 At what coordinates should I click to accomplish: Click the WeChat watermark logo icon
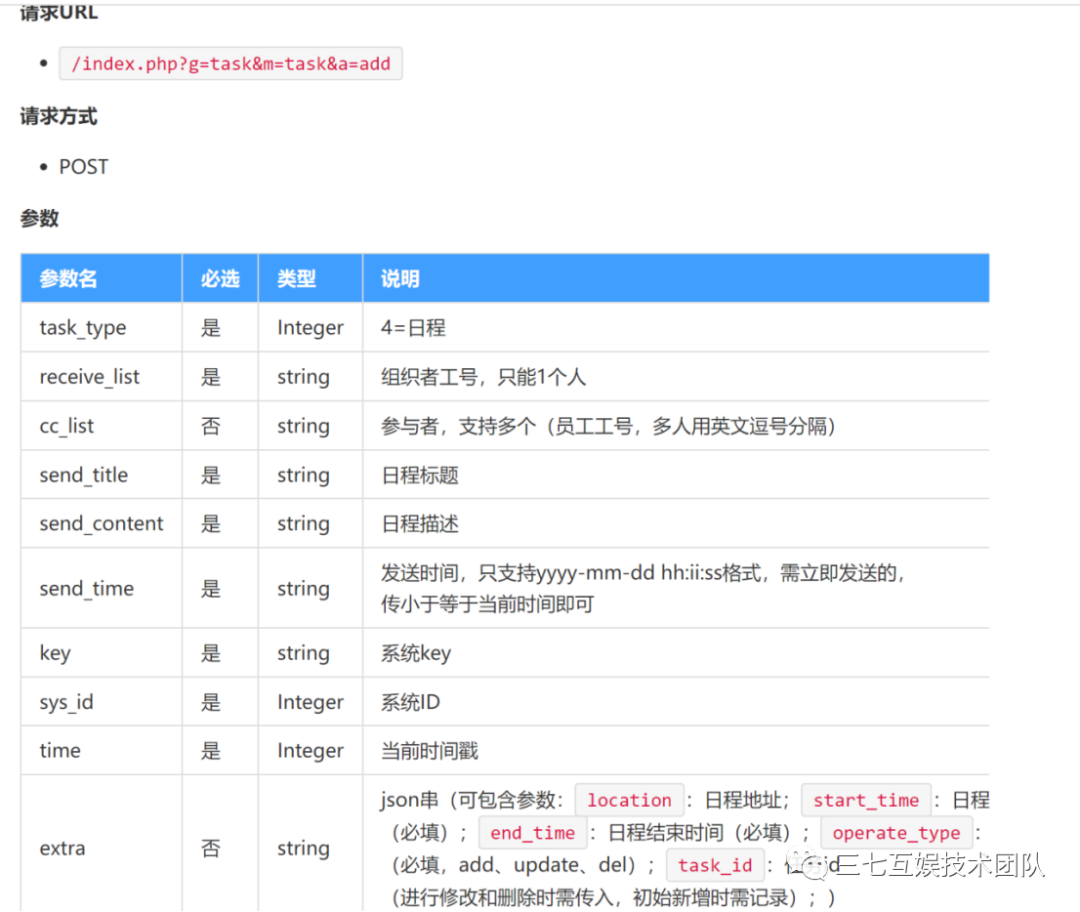808,863
